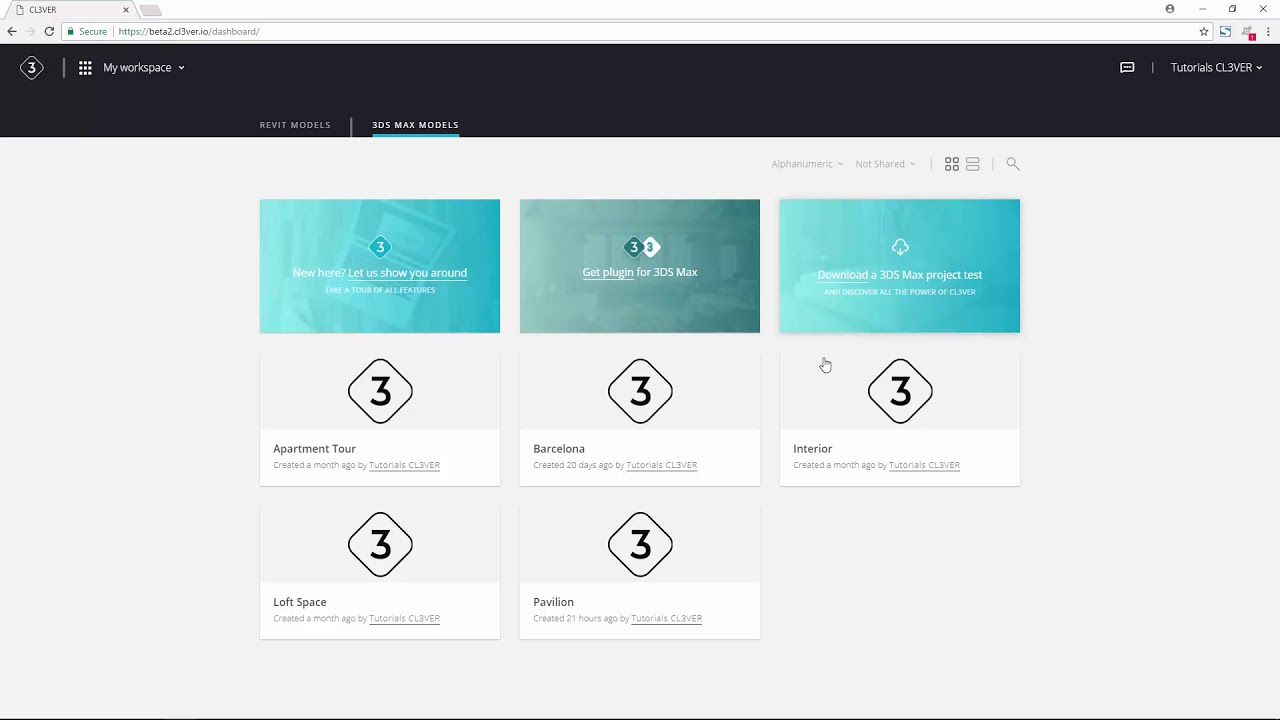Open Pavilion project thumbnail

(640, 544)
